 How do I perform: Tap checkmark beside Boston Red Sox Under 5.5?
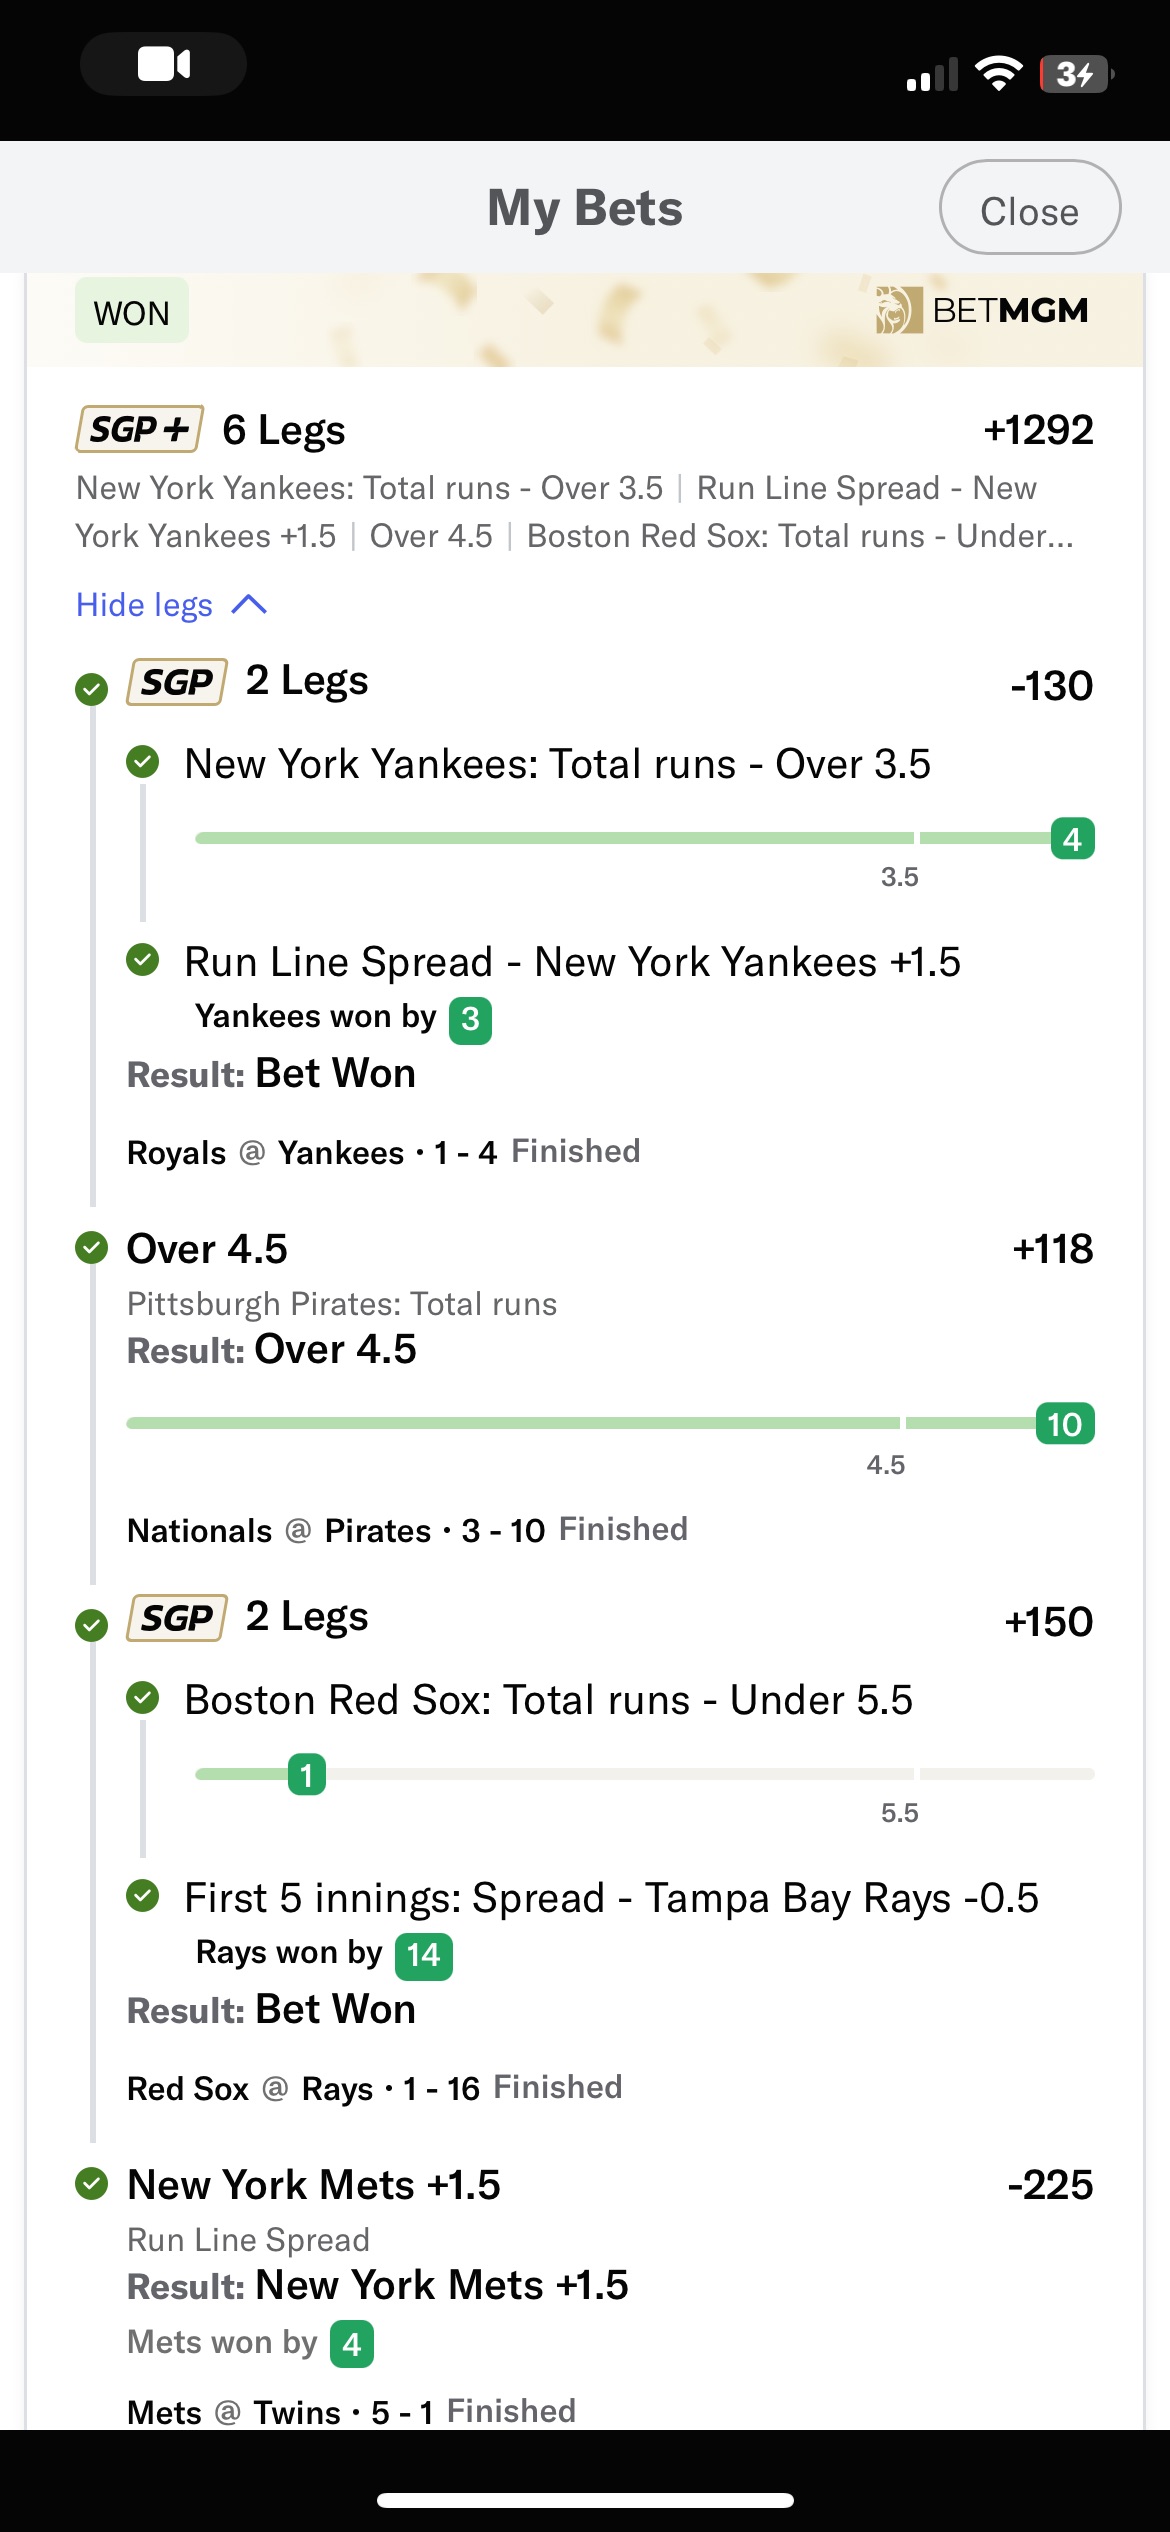coord(143,1698)
